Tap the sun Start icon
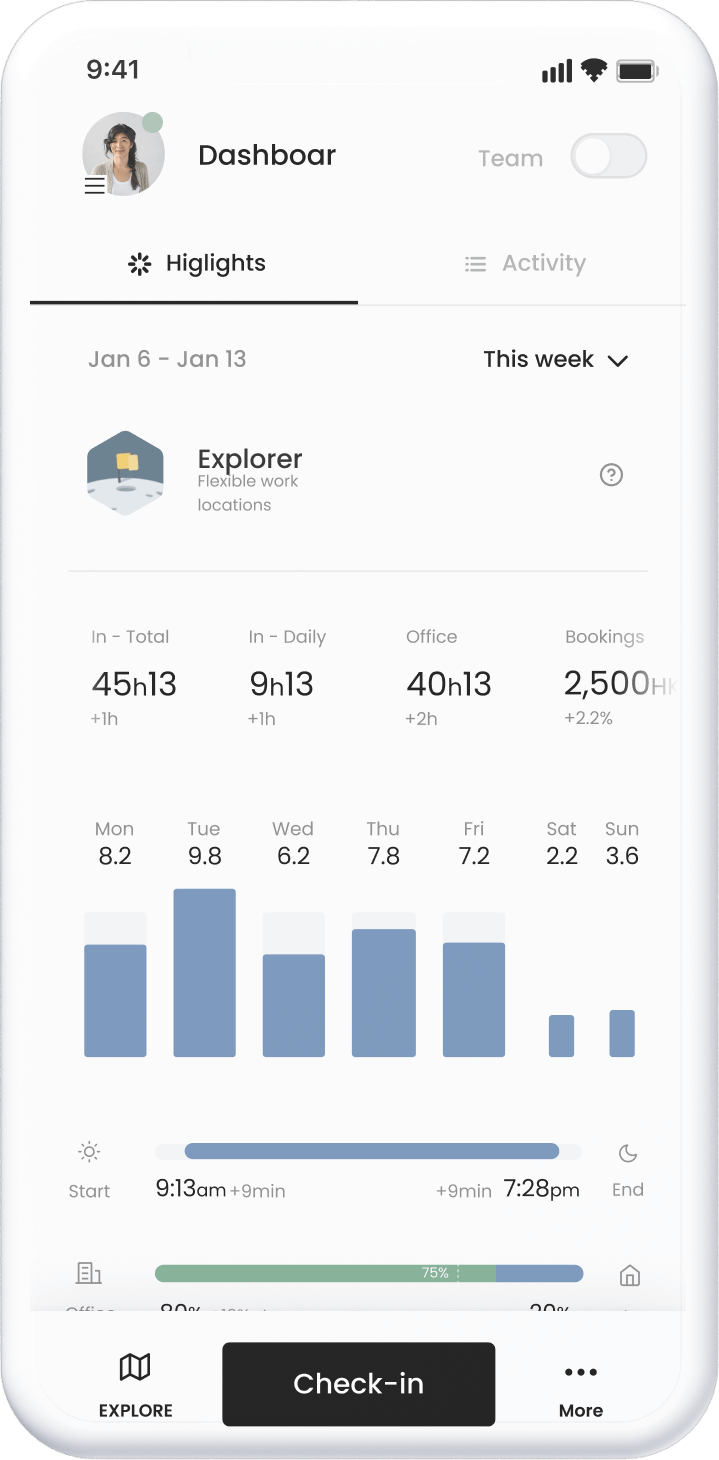The height and width of the screenshot is (1460, 719). [x=89, y=1153]
